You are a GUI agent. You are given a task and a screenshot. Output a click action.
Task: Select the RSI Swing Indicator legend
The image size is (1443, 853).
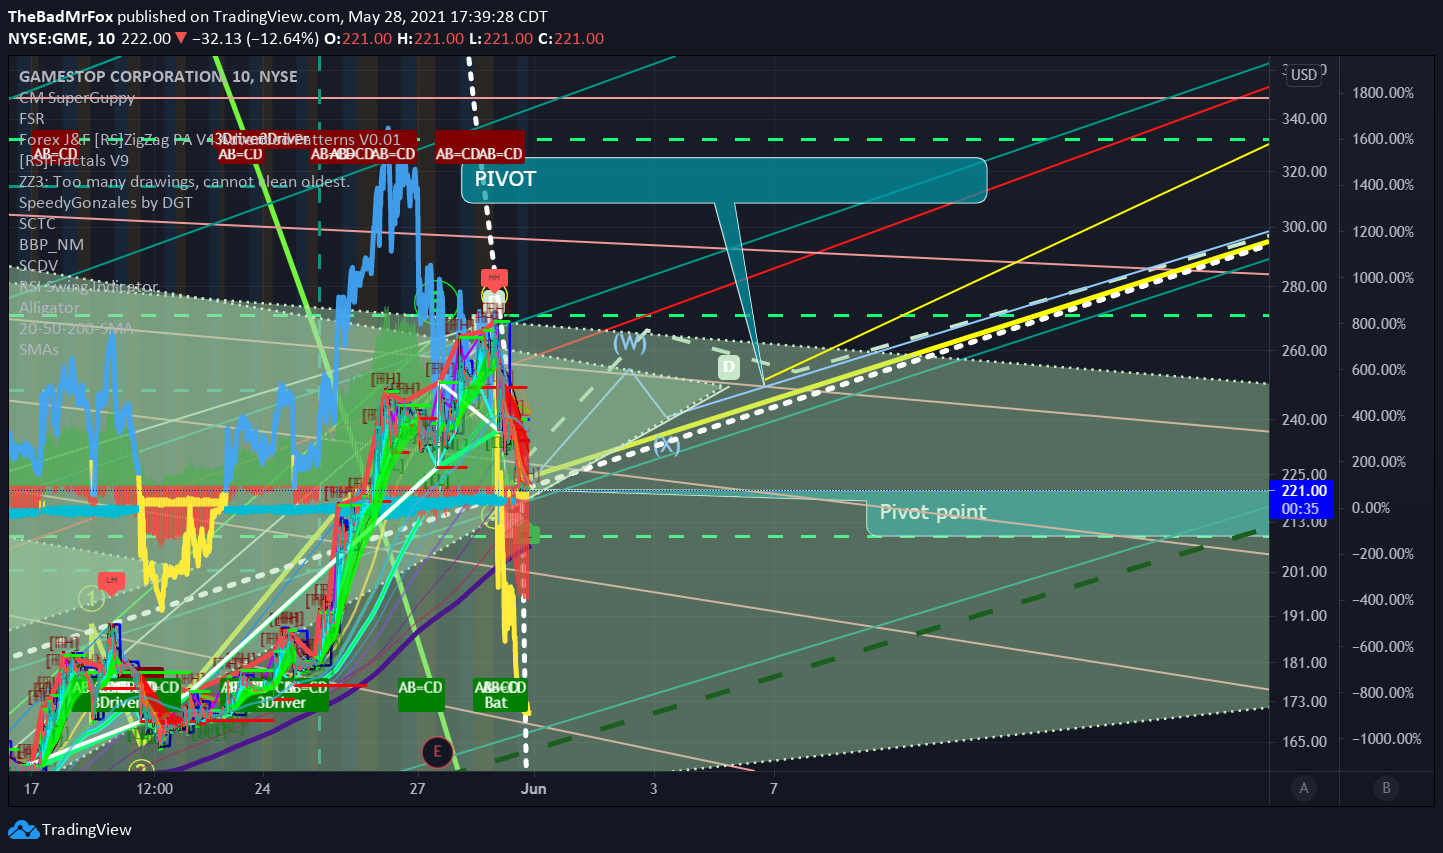(88, 286)
